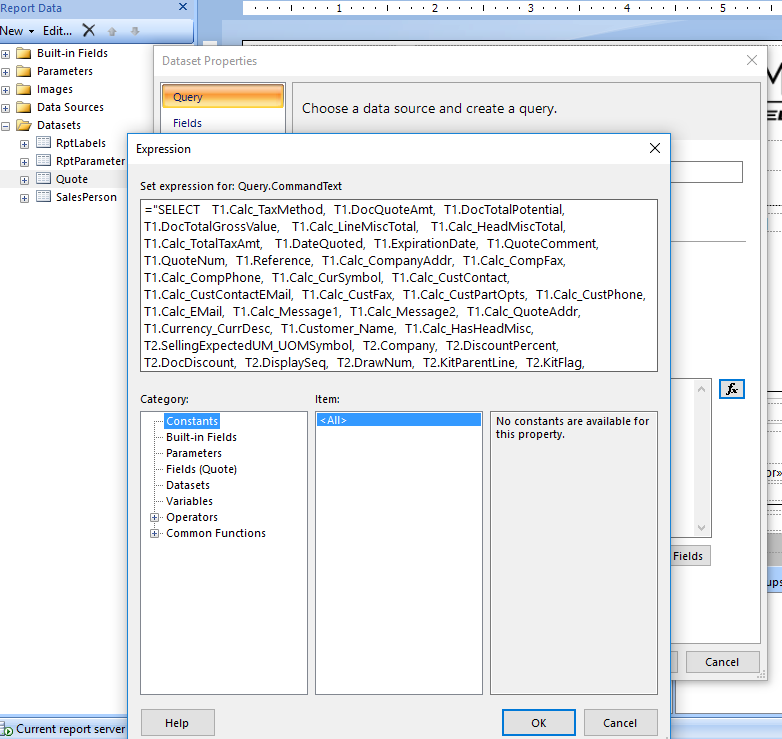Expand the Quote dataset node
Image resolution: width=782 pixels, height=739 pixels.
(24, 181)
